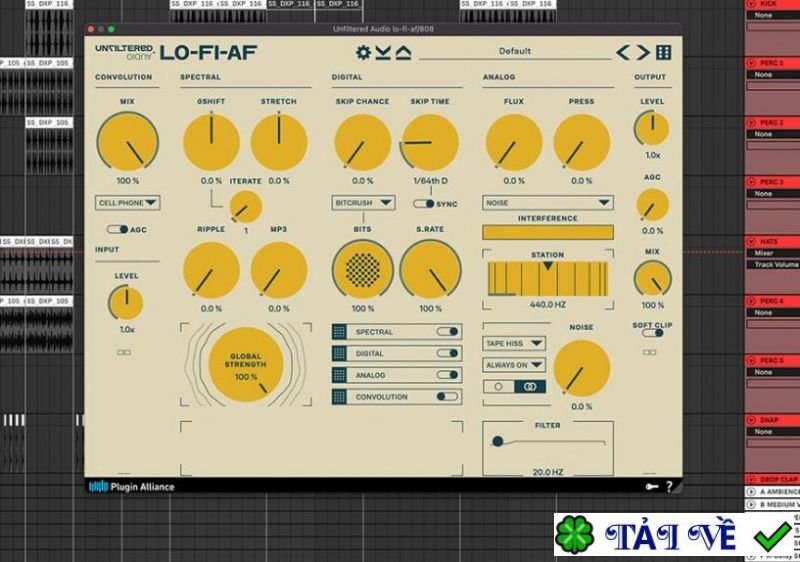Toggle the Digital section switch
The image size is (800, 562).
[x=447, y=353]
